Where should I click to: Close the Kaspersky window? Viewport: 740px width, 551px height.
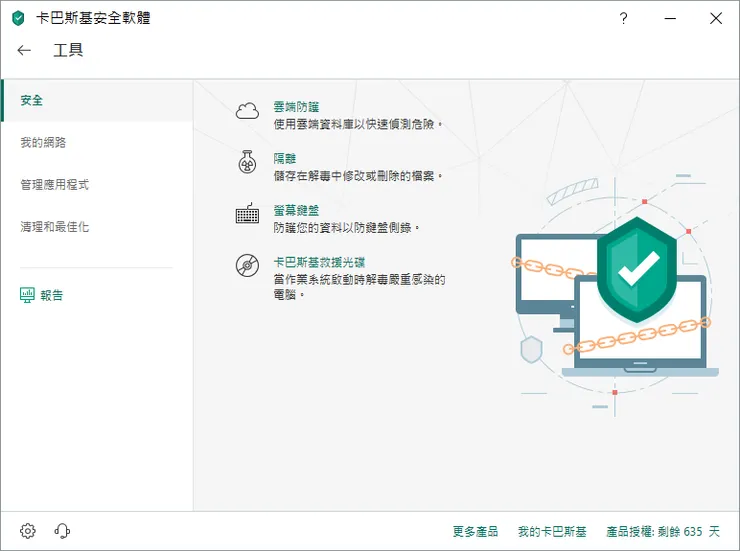[x=716, y=18]
